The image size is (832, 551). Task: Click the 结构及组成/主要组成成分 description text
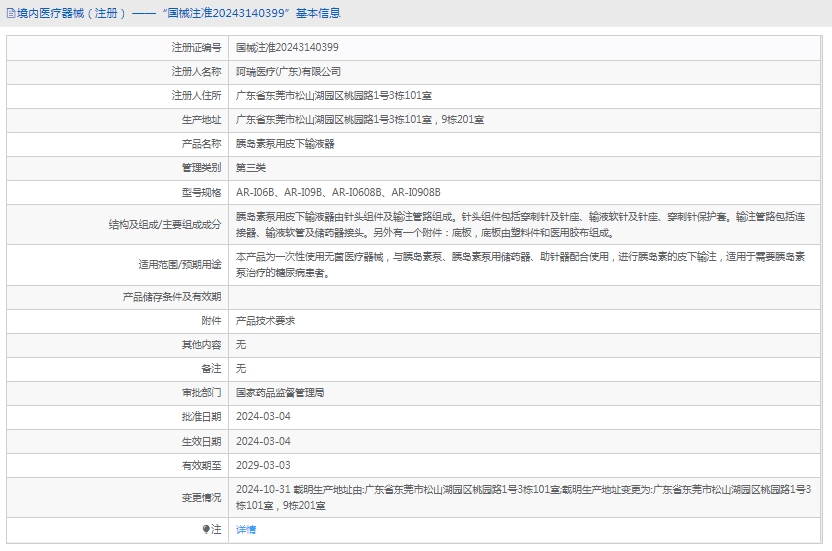tap(520, 224)
